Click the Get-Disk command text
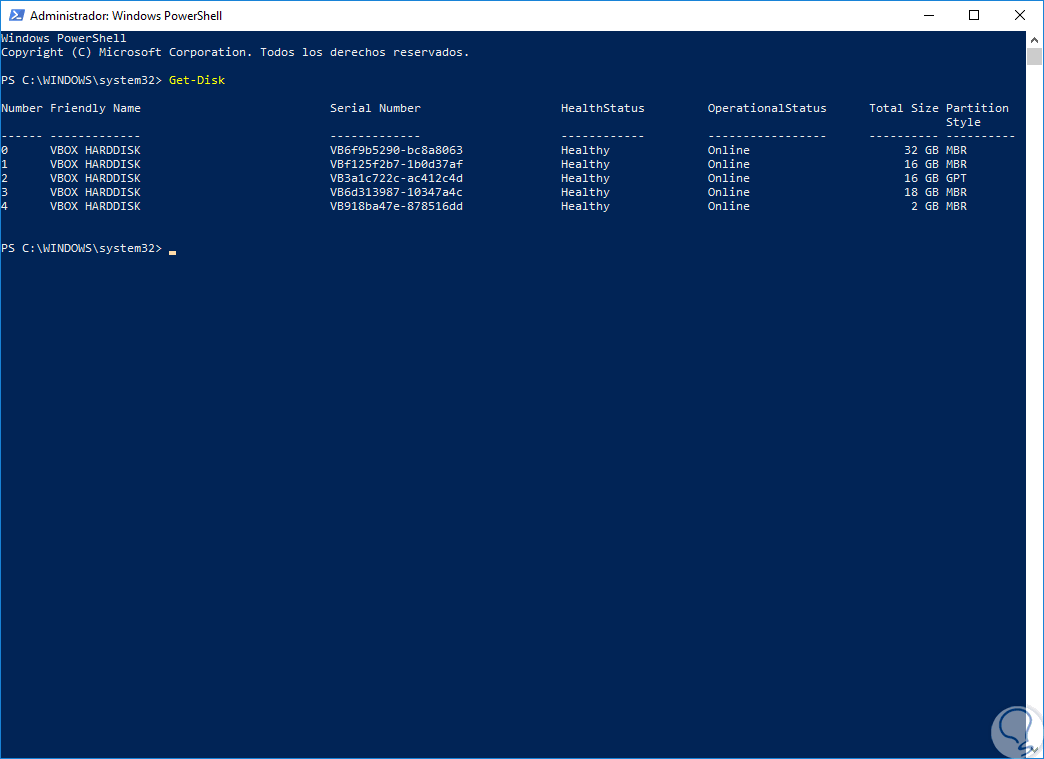 click(197, 80)
